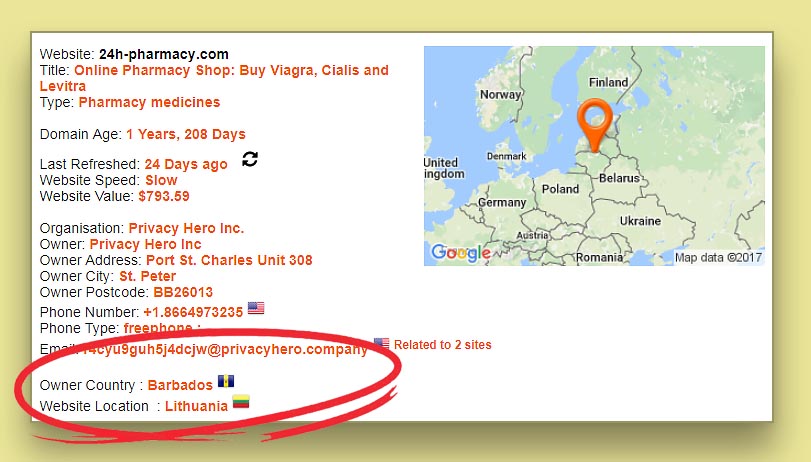This screenshot has height=462, width=811.
Task: Click the Barbados owner country link
Action: coord(180,385)
